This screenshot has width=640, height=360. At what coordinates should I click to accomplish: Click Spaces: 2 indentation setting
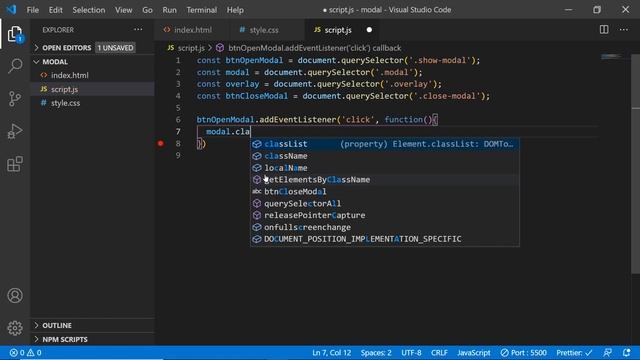click(x=376, y=353)
